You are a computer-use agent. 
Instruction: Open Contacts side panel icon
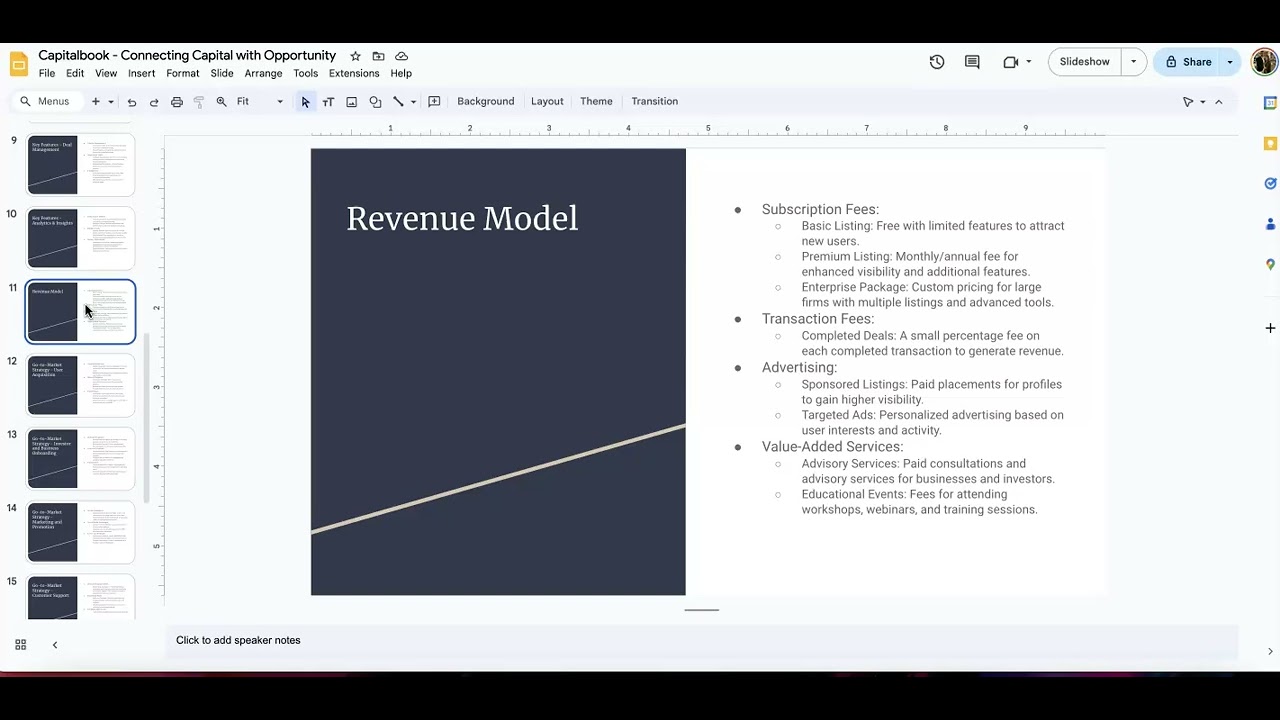pos(1270,224)
